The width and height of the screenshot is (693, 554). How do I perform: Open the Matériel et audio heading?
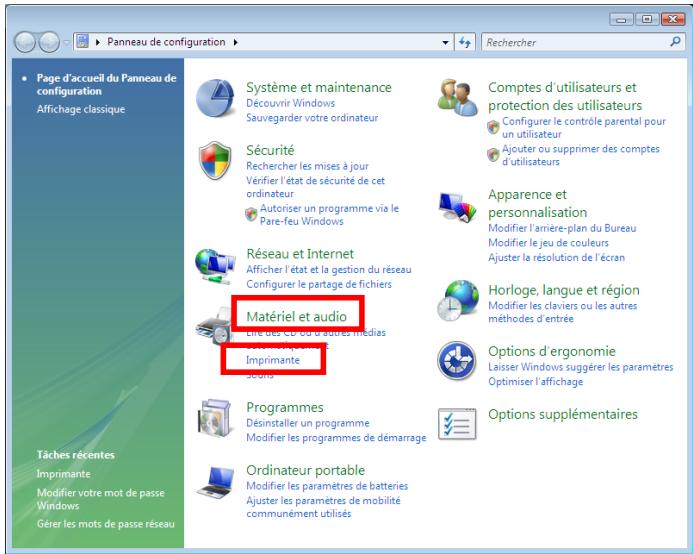coord(296,316)
